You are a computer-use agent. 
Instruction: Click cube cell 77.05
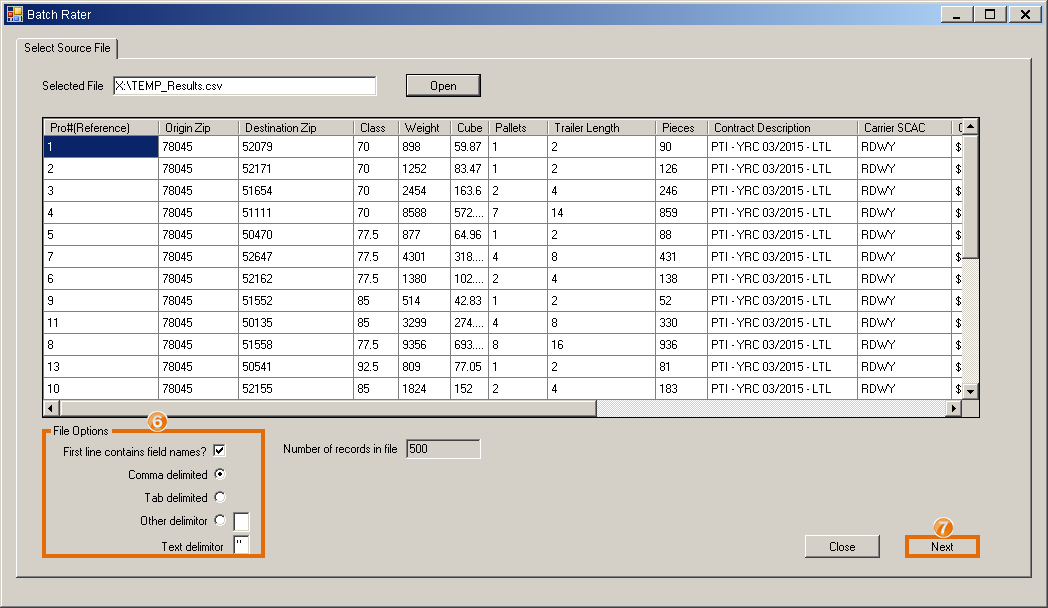click(470, 367)
